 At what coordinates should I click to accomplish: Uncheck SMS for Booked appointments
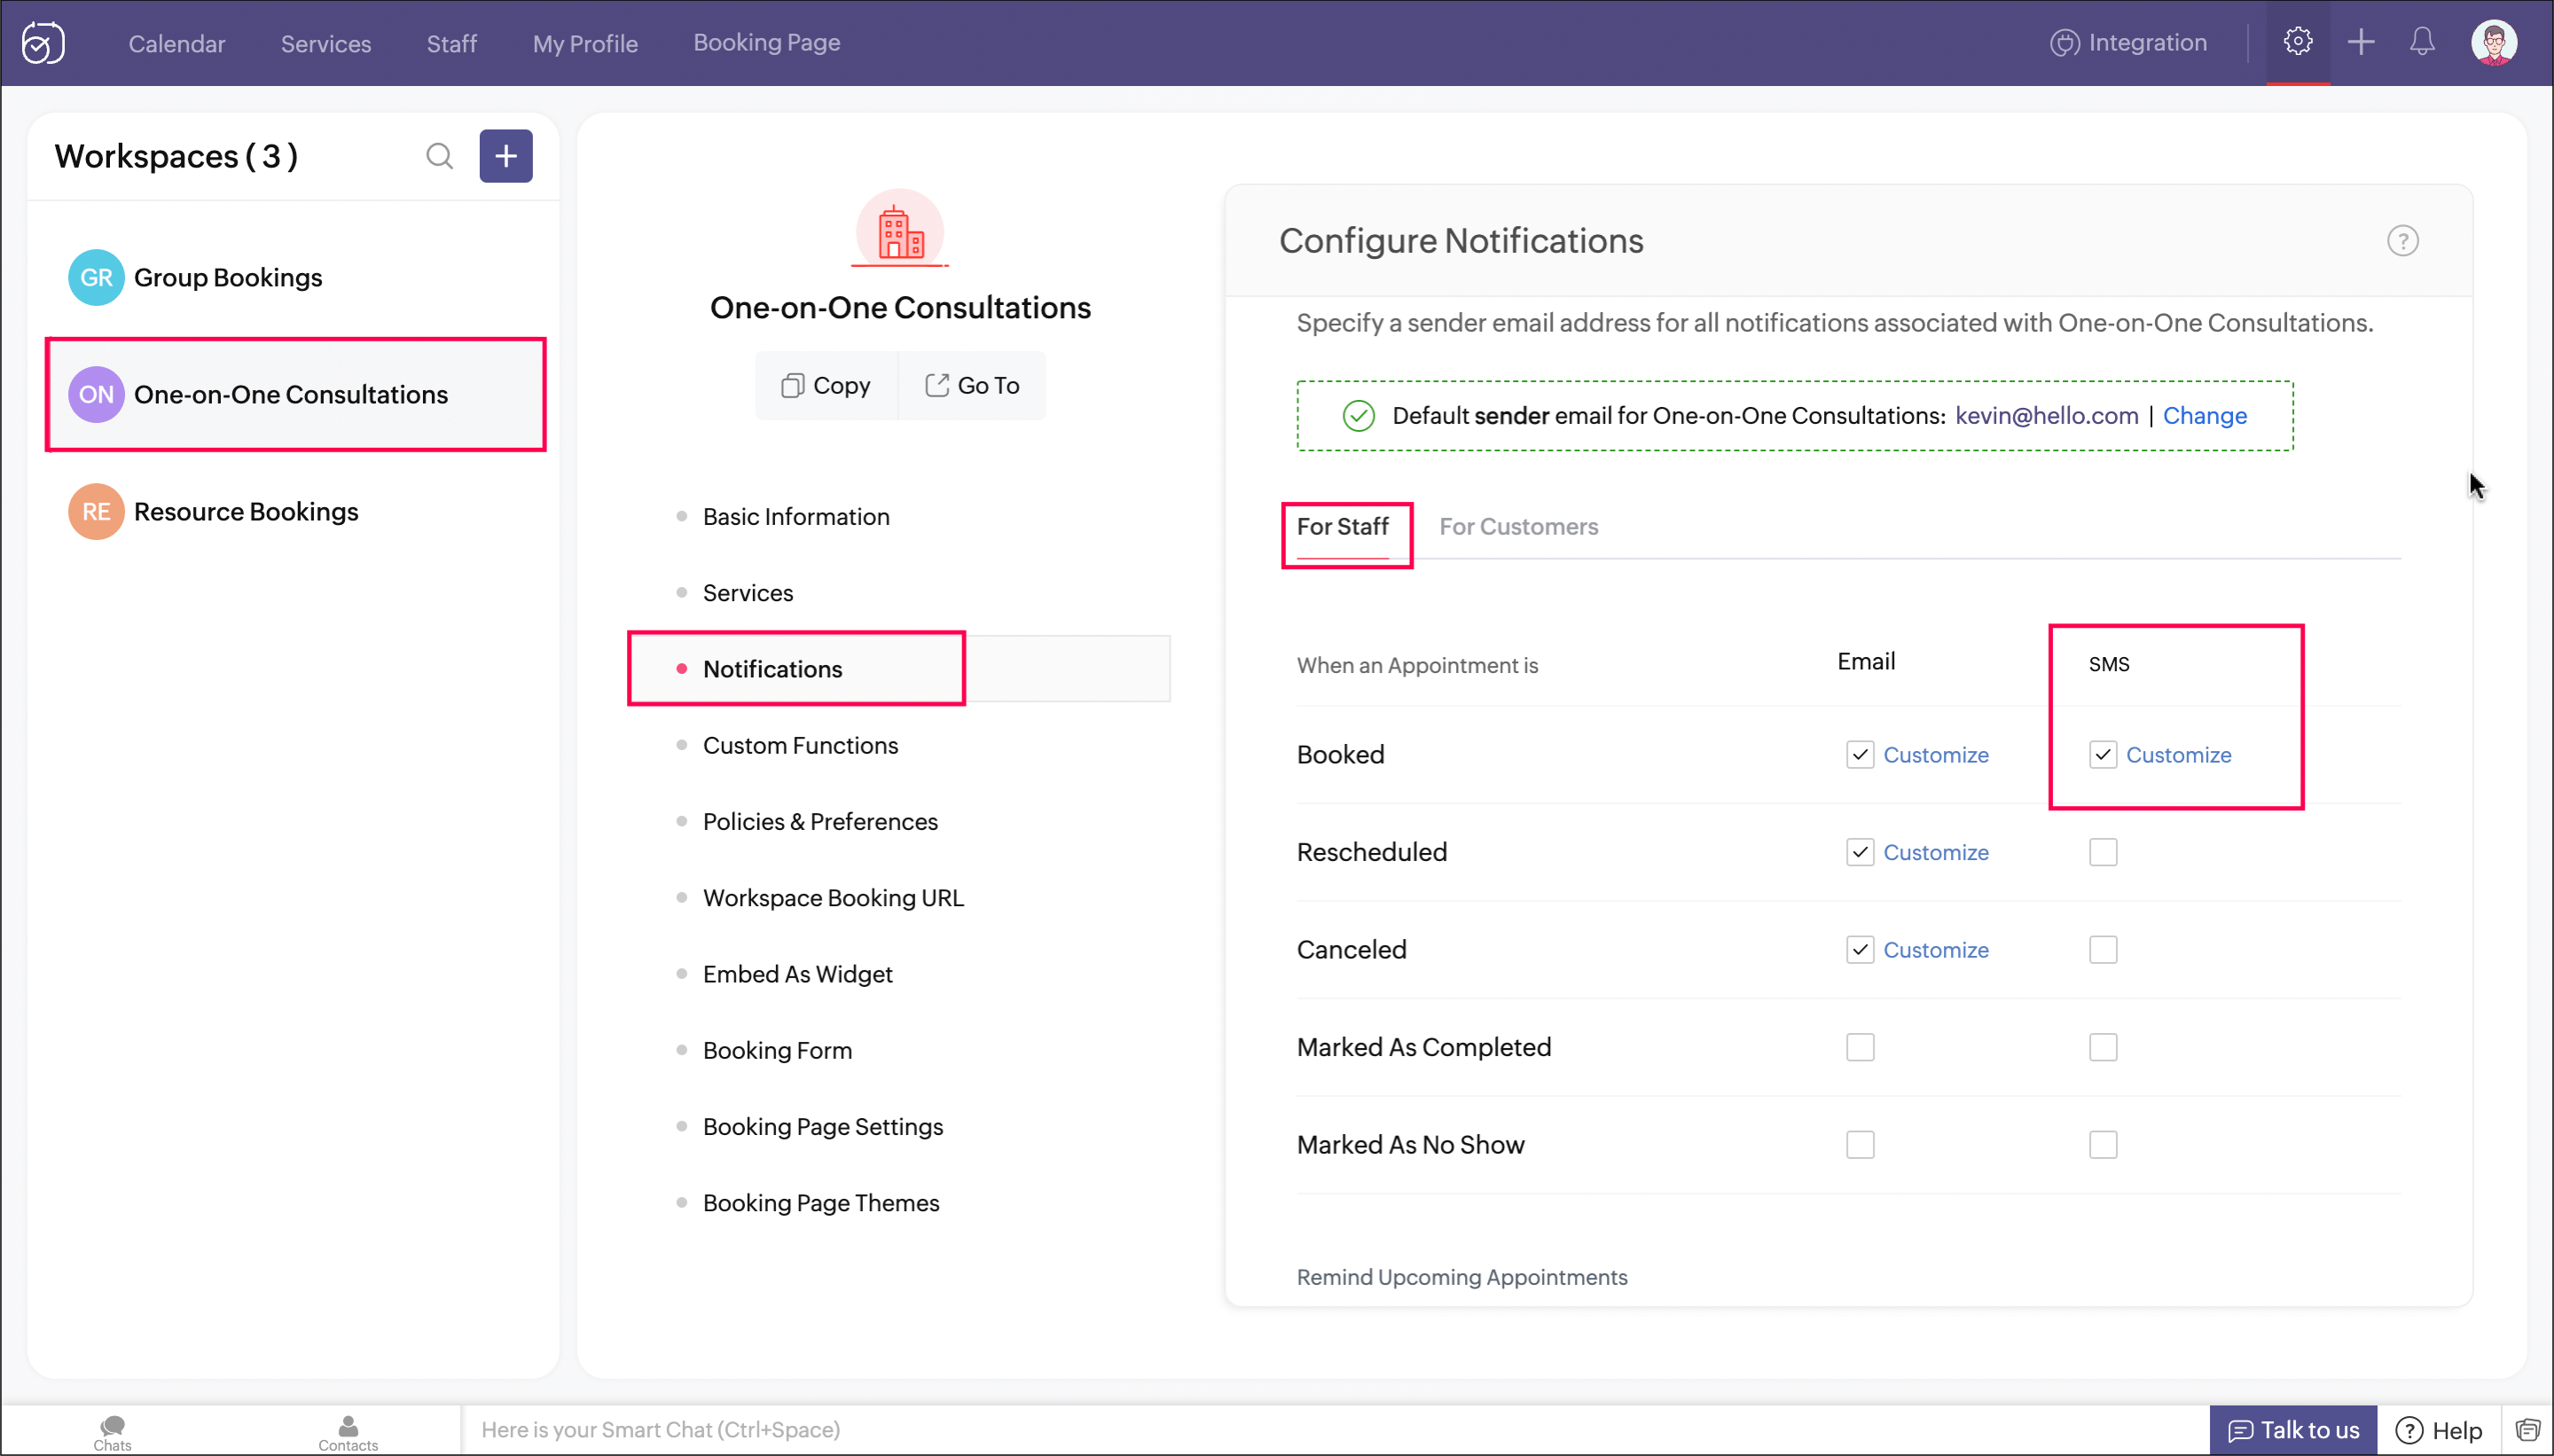point(2102,755)
